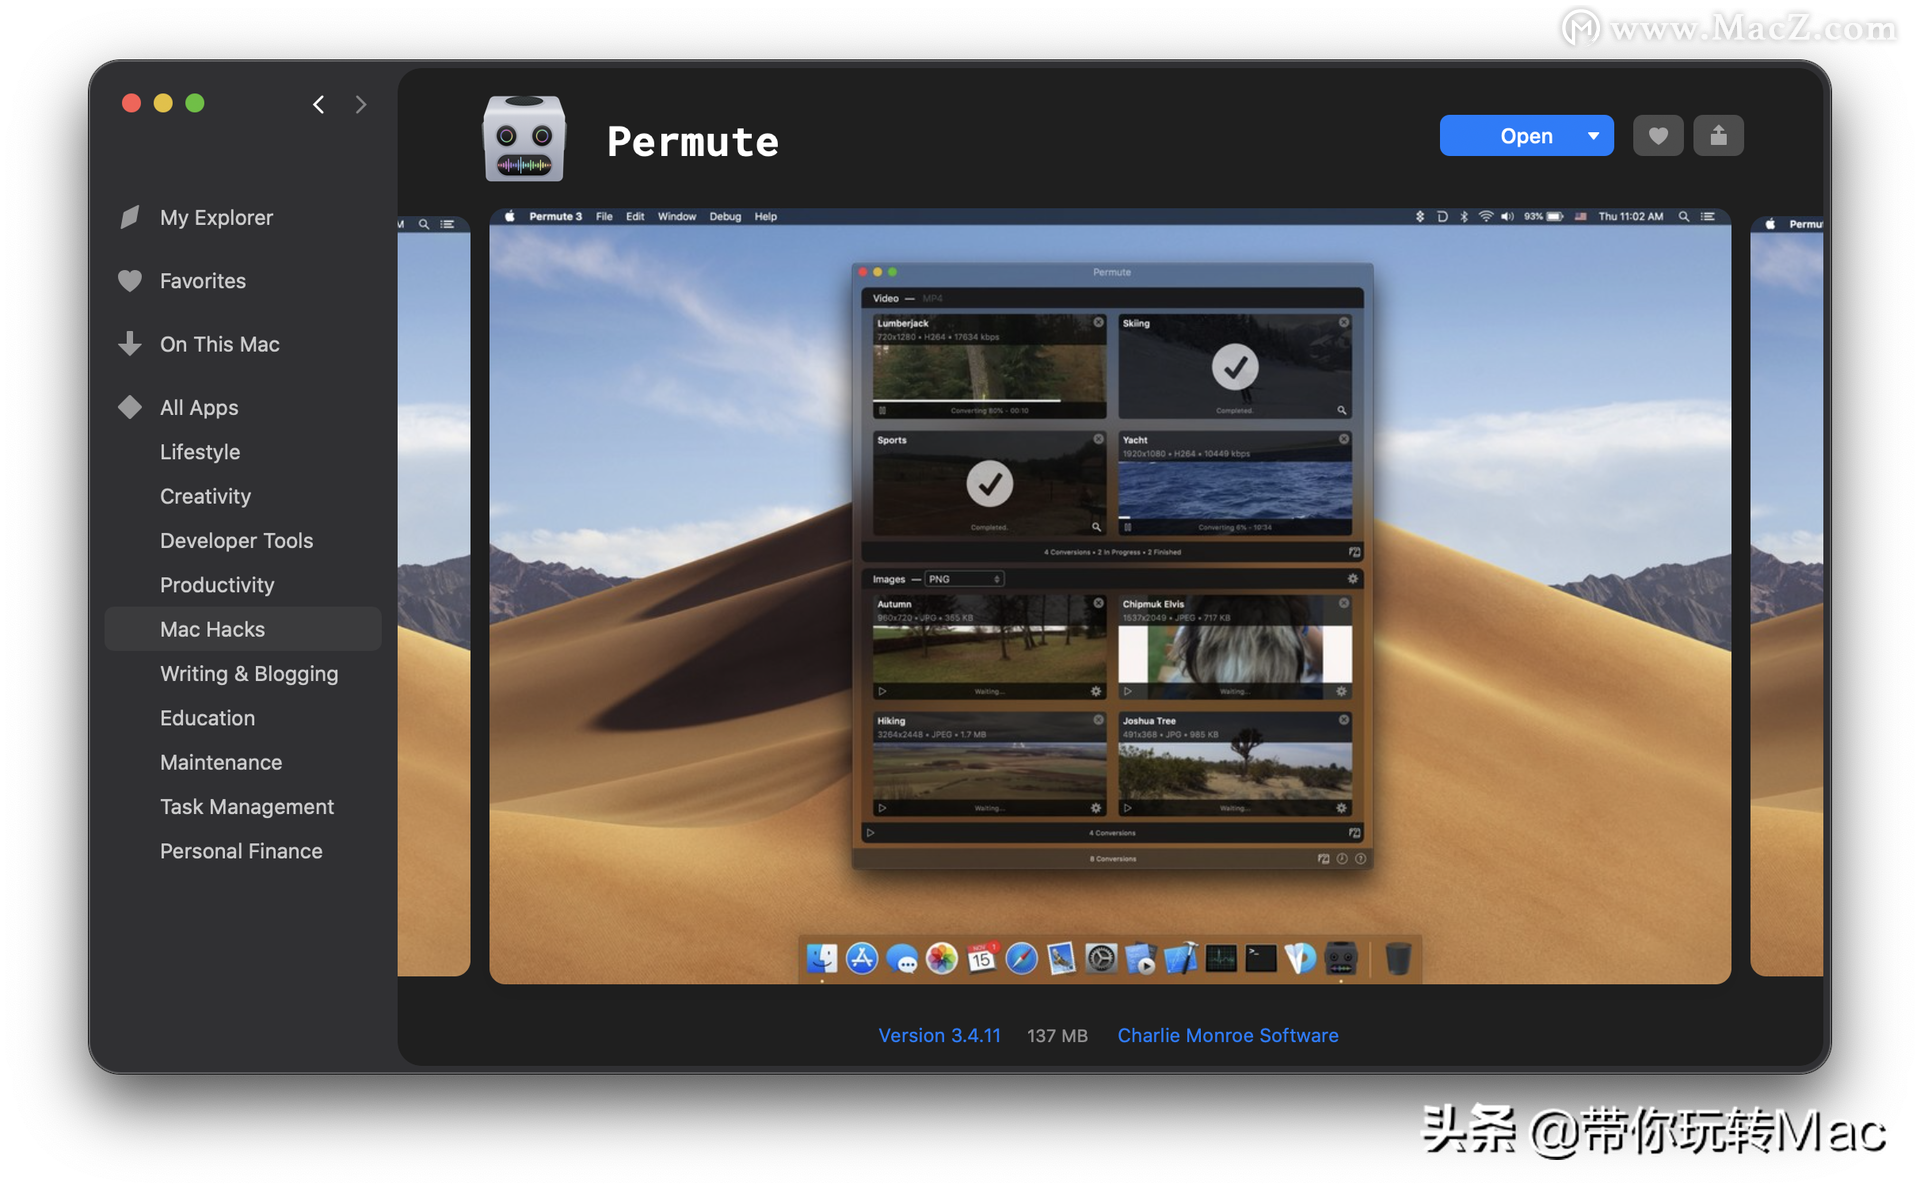Open the Maintenance category
Viewport: 1920px width, 1191px height.
(221, 762)
